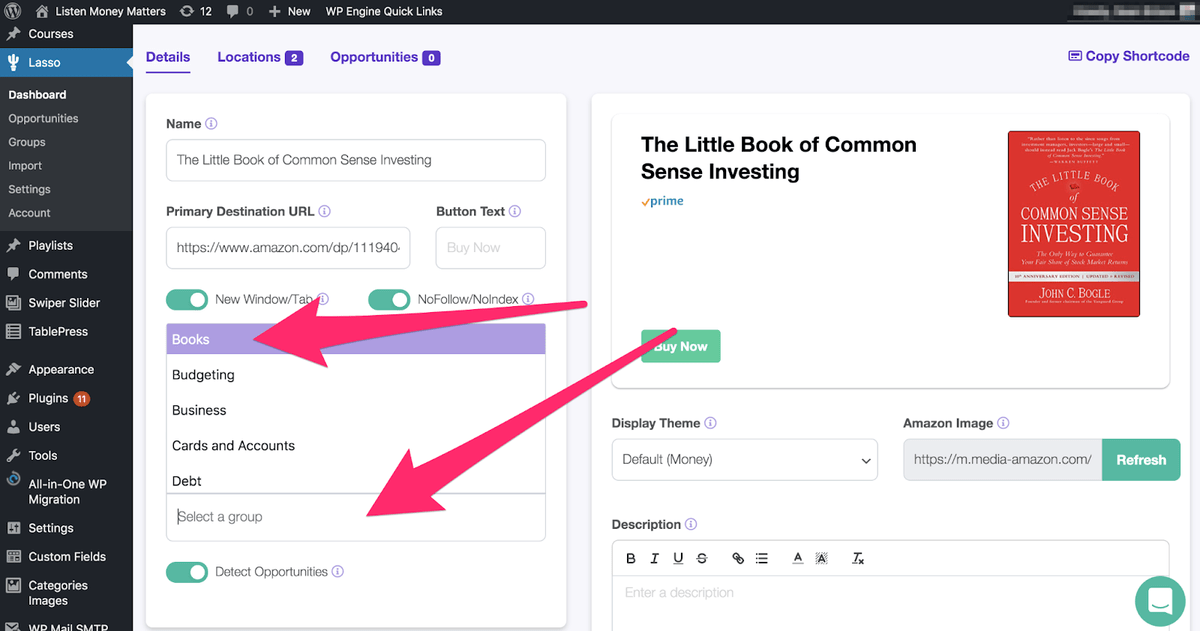The height and width of the screenshot is (631, 1200).
Task: Click info icon beside NoFollow/NoIndex
Action: click(x=528, y=299)
